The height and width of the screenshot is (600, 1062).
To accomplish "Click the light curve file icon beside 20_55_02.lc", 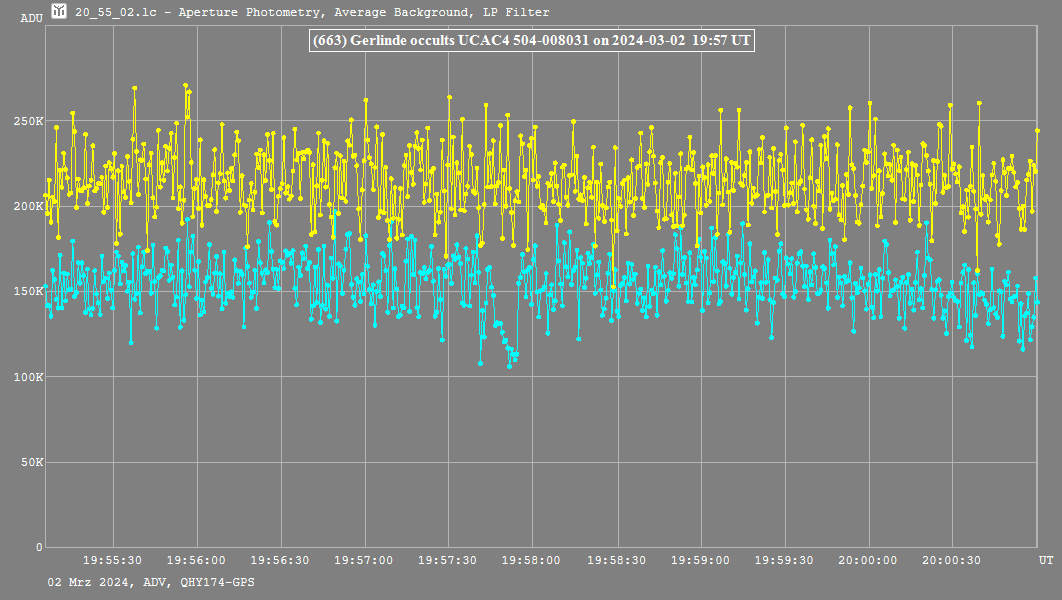I will click(x=59, y=12).
